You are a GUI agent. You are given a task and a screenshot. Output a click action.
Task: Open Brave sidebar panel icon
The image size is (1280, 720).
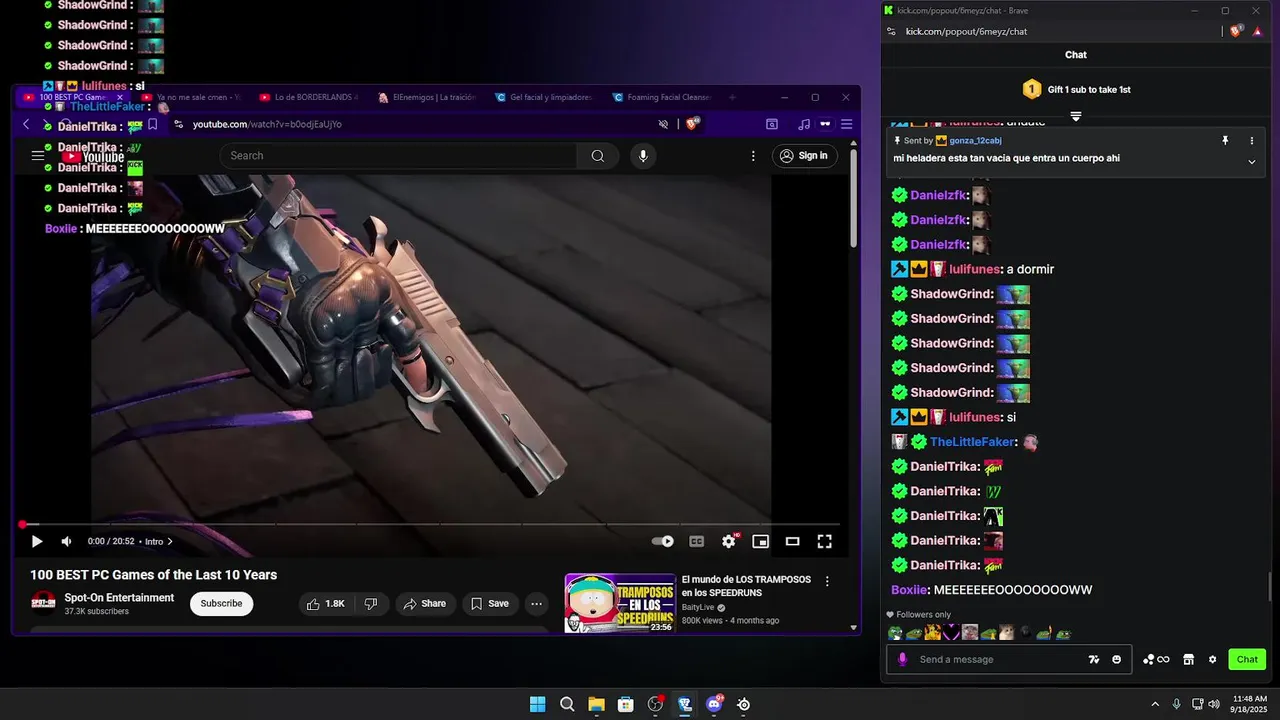(772, 124)
